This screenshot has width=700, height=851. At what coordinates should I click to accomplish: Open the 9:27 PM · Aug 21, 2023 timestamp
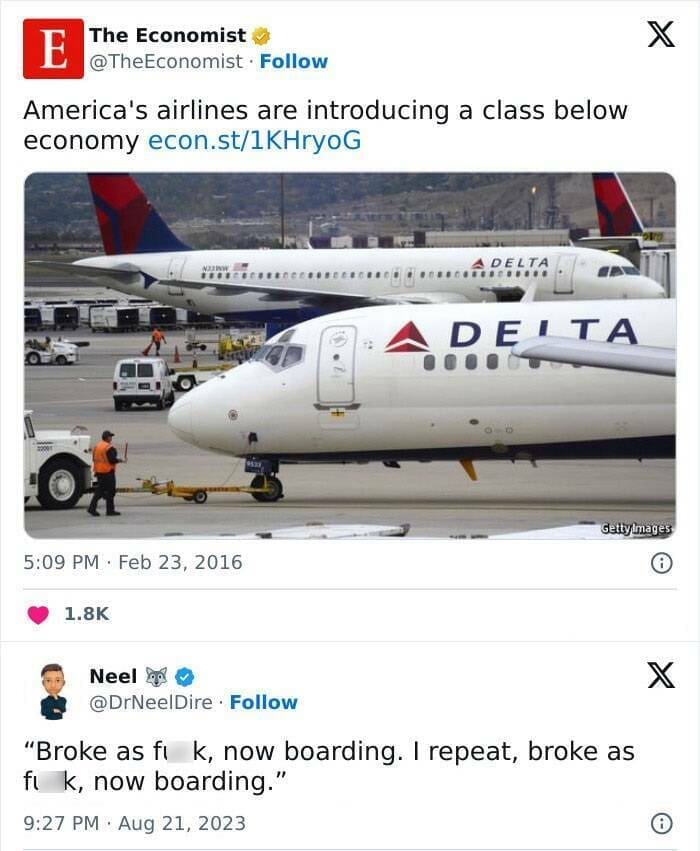coord(134,824)
